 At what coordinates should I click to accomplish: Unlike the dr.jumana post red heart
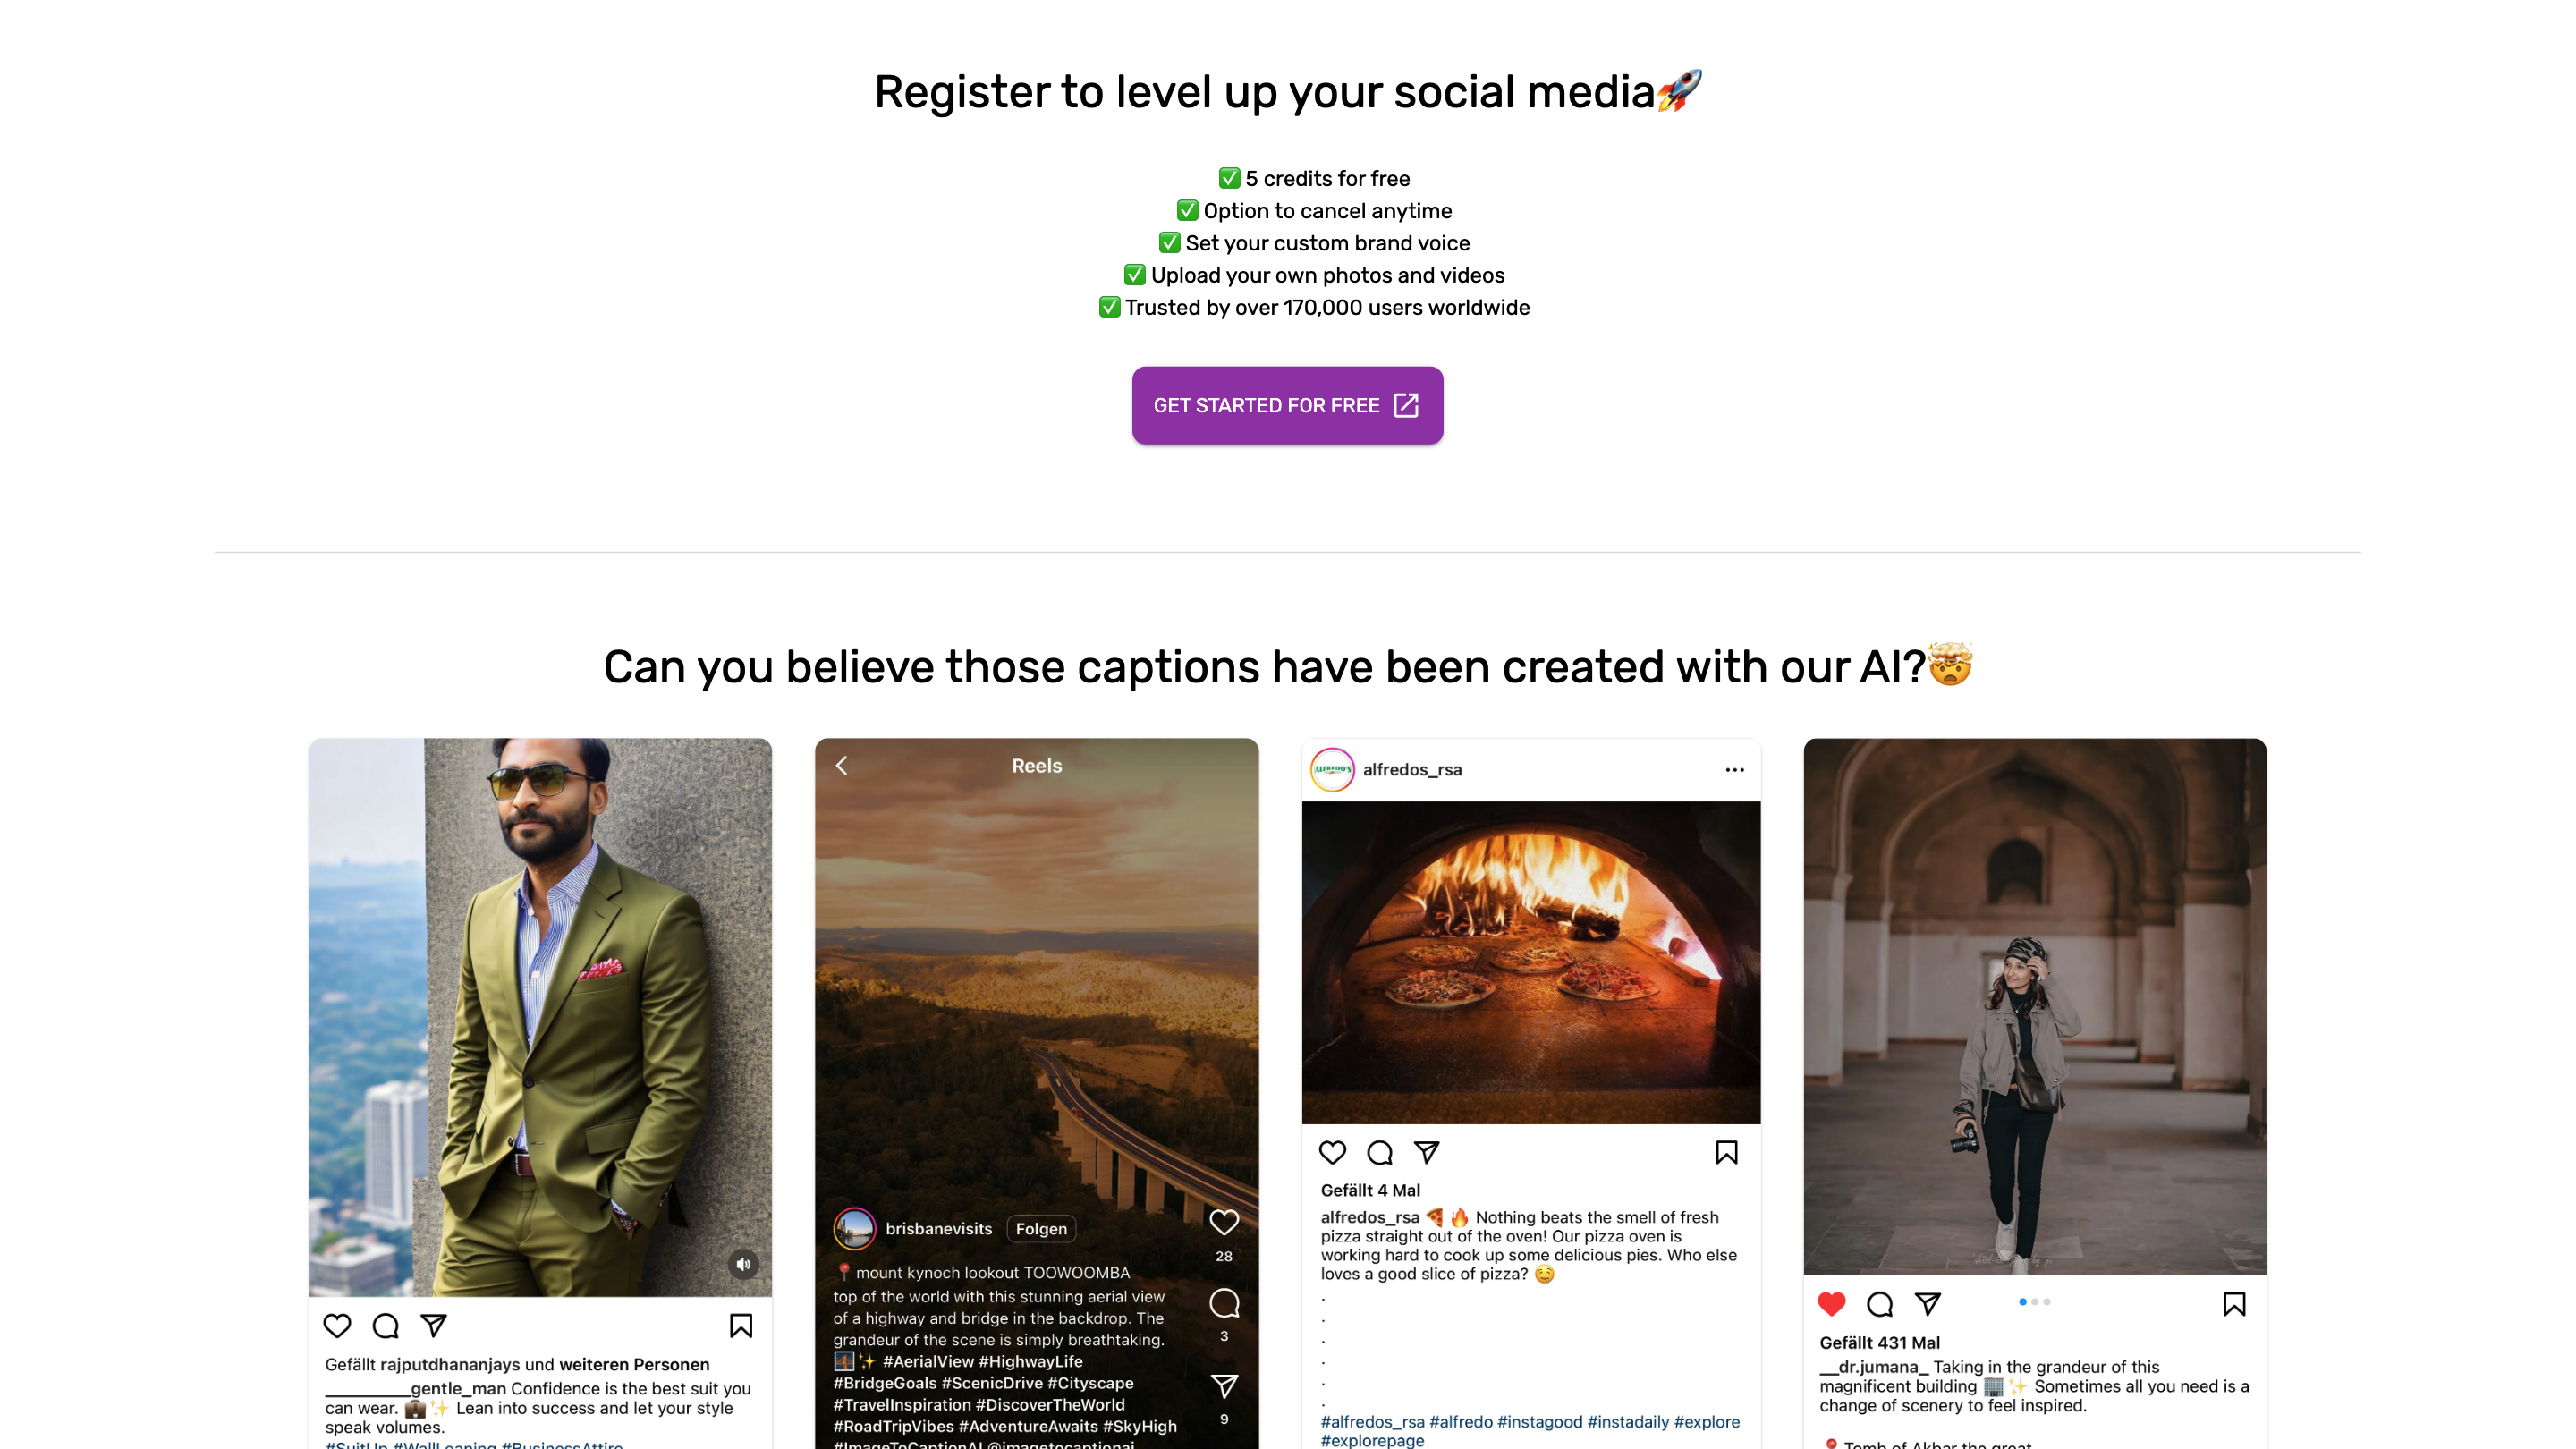[x=1832, y=1304]
